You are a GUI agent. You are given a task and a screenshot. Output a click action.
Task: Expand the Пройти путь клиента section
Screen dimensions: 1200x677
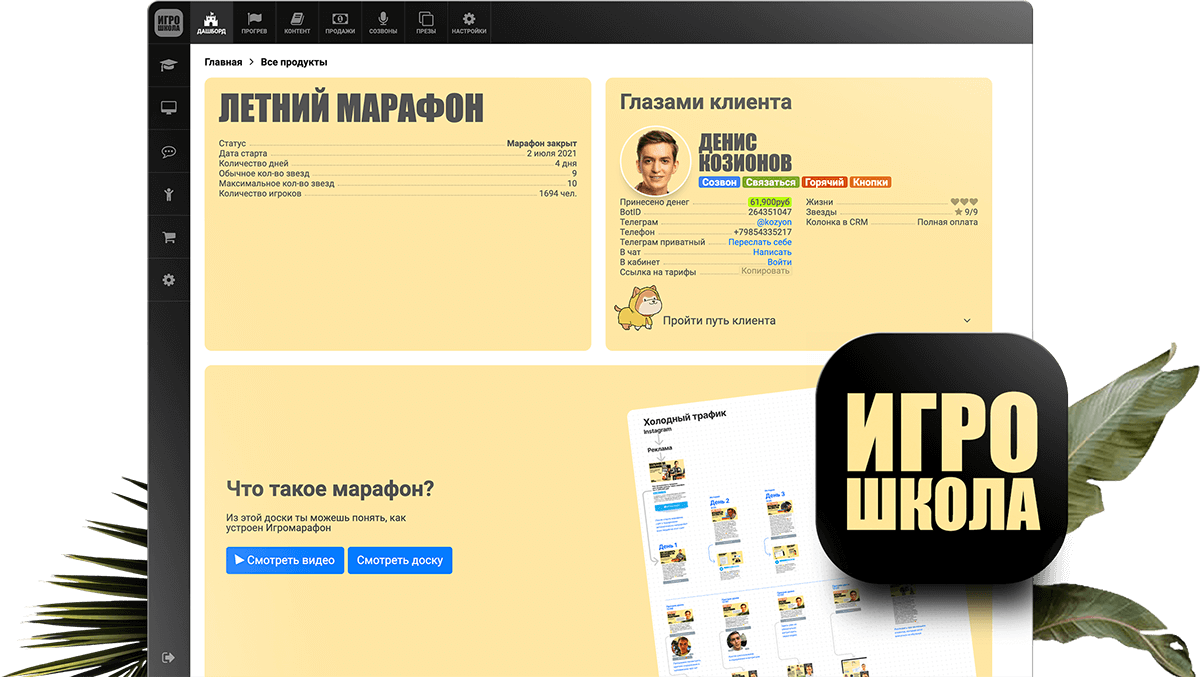pyautogui.click(x=966, y=321)
